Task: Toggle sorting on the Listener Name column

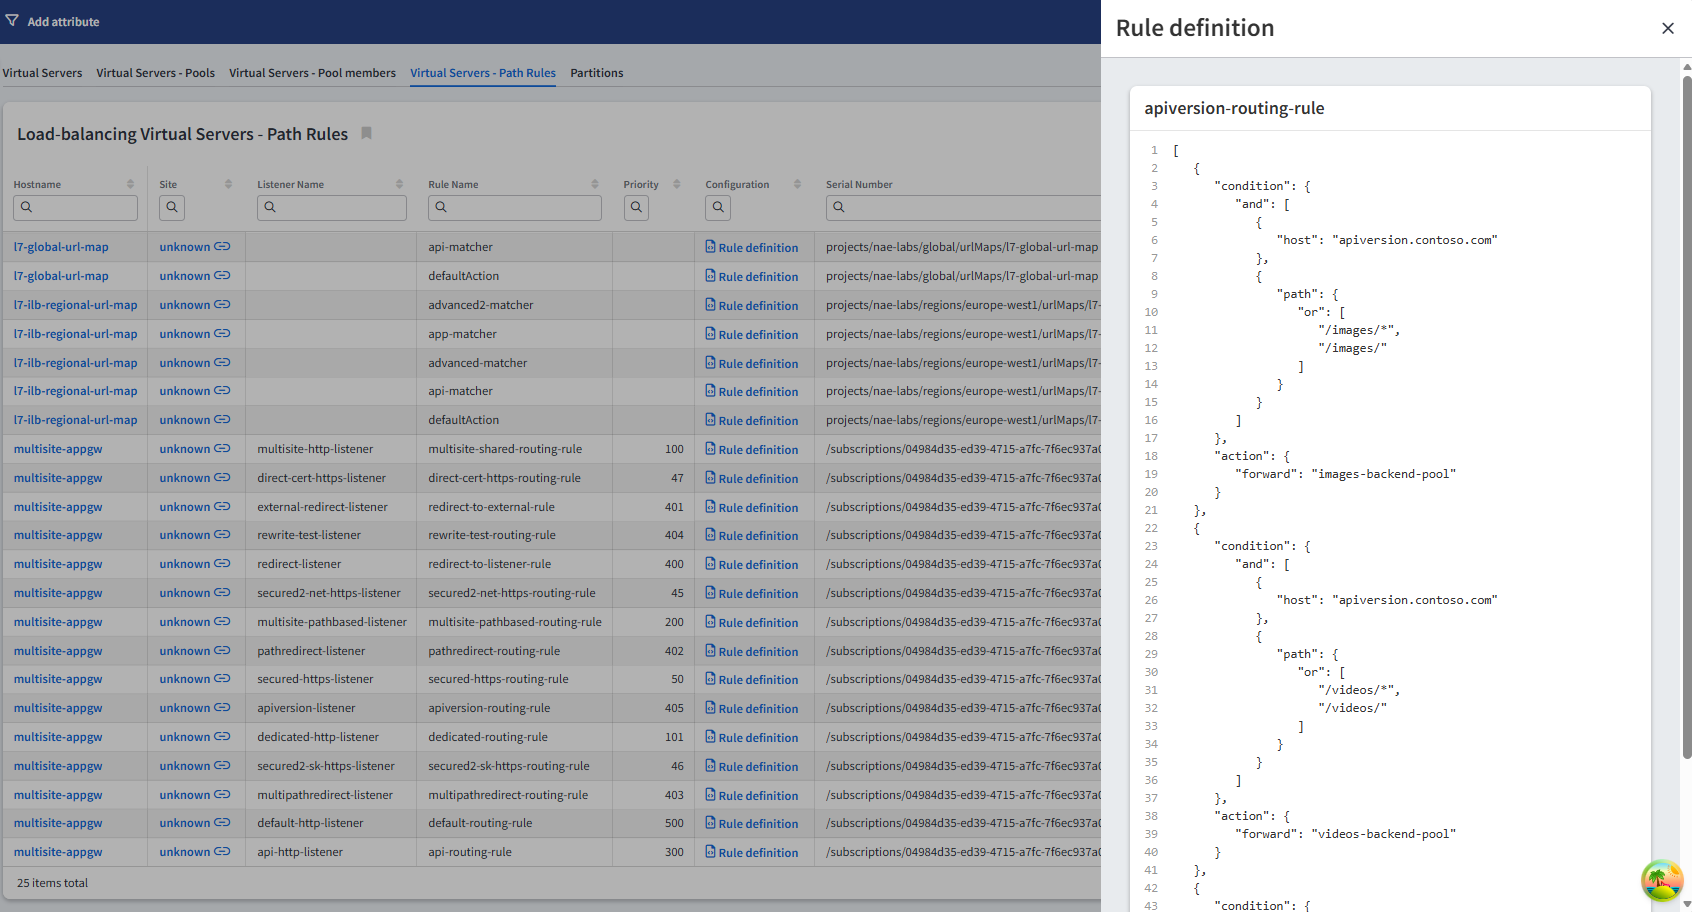Action: [x=399, y=184]
